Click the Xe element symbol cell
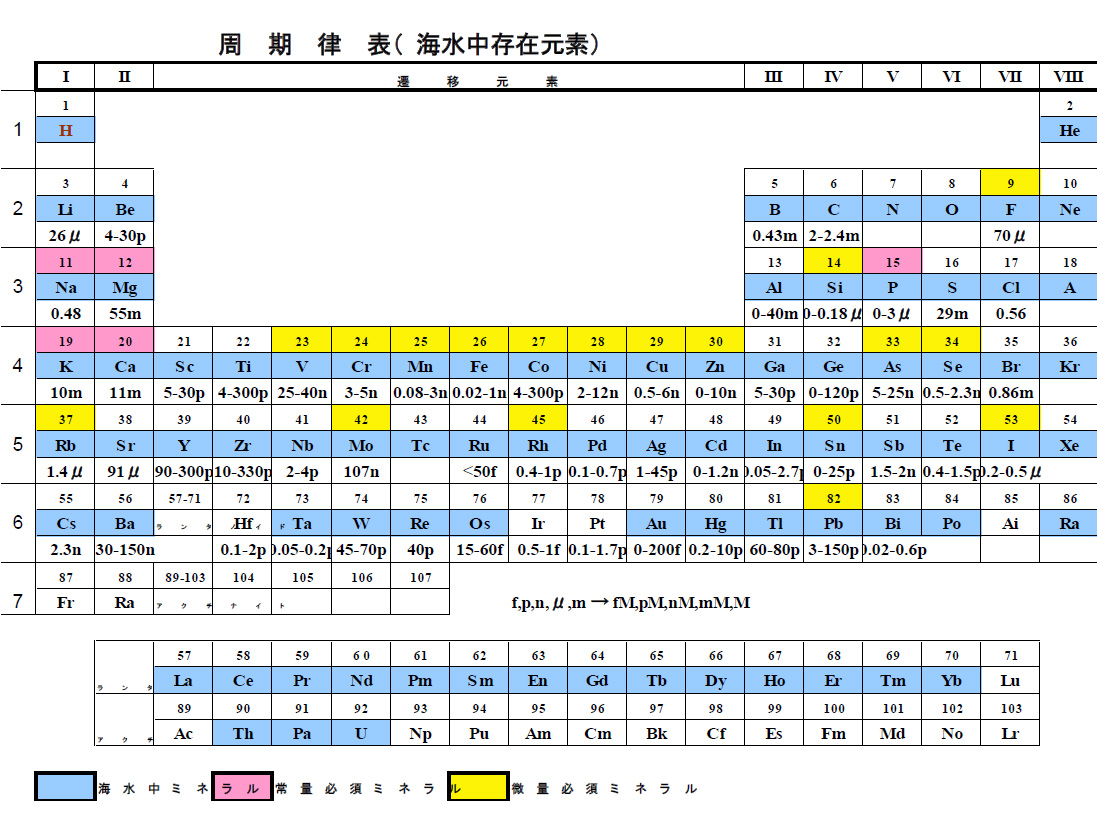This screenshot has width=1097, height=820. pos(1069,446)
